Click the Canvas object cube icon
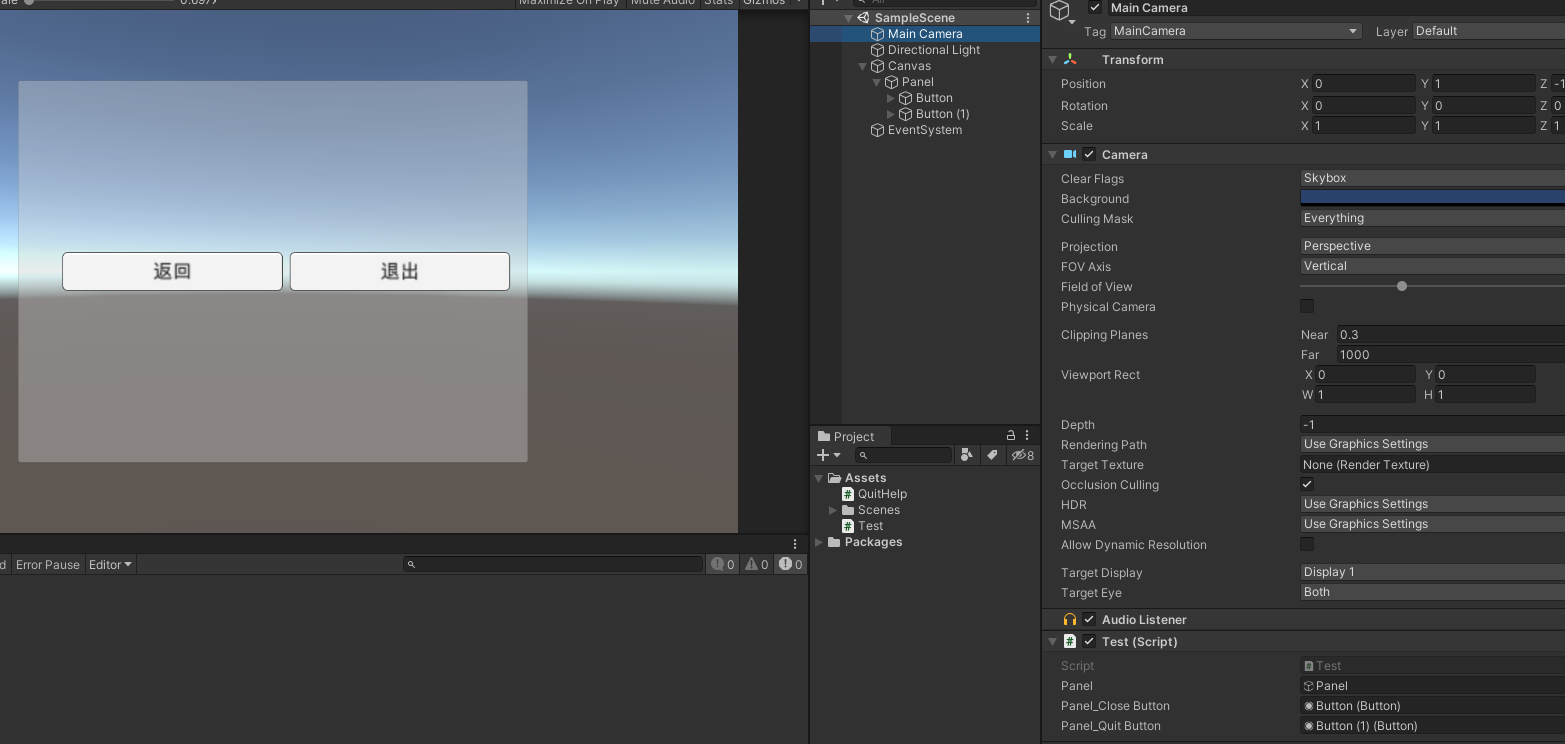 [x=878, y=66]
